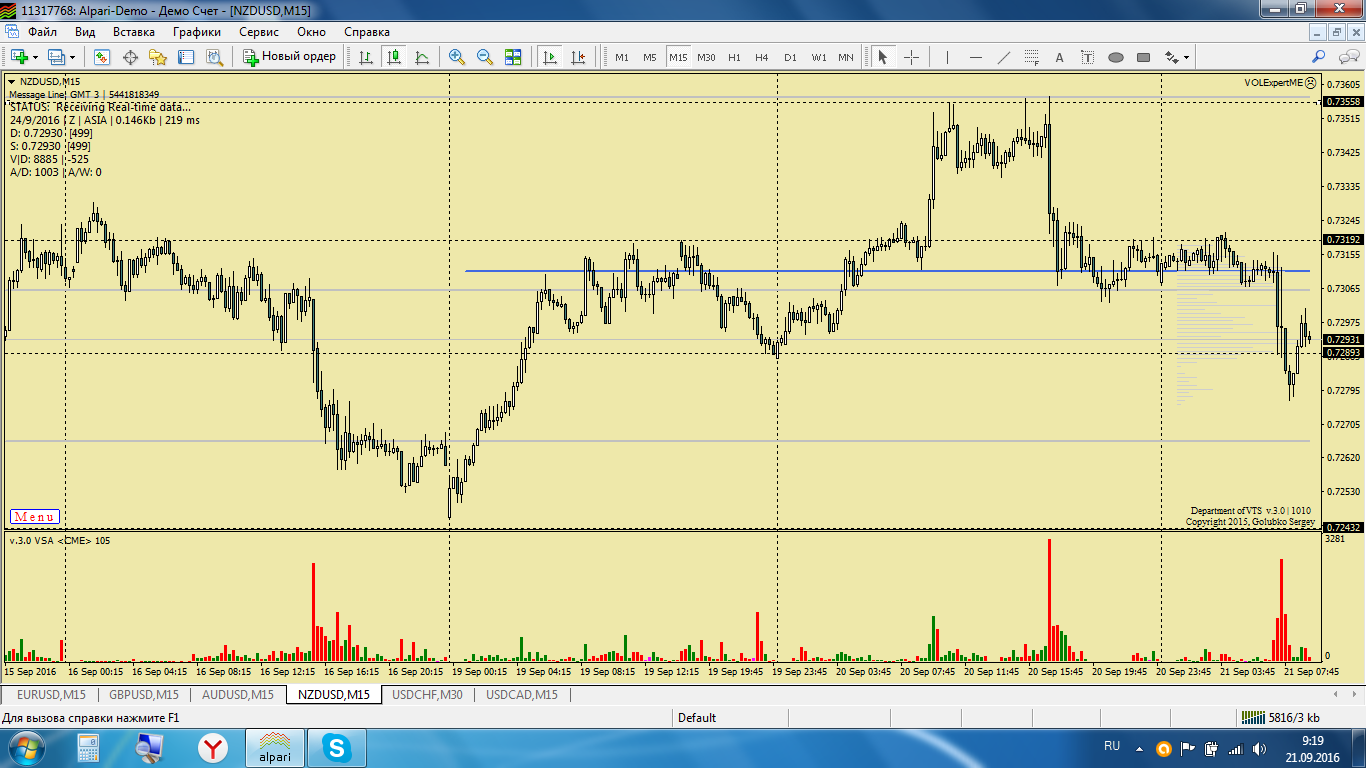Select the crosshair tool
The image size is (1366, 768).
[x=911, y=57]
